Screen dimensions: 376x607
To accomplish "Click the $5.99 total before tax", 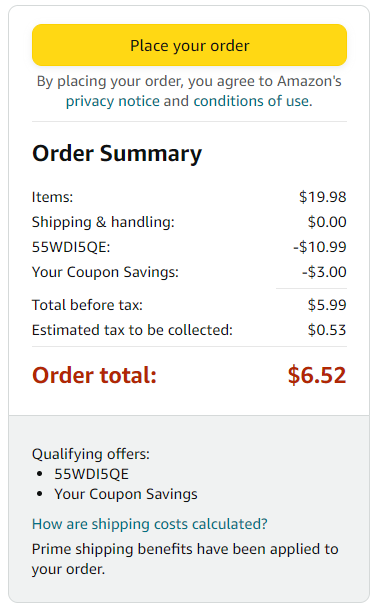I will pyautogui.click(x=327, y=305).
